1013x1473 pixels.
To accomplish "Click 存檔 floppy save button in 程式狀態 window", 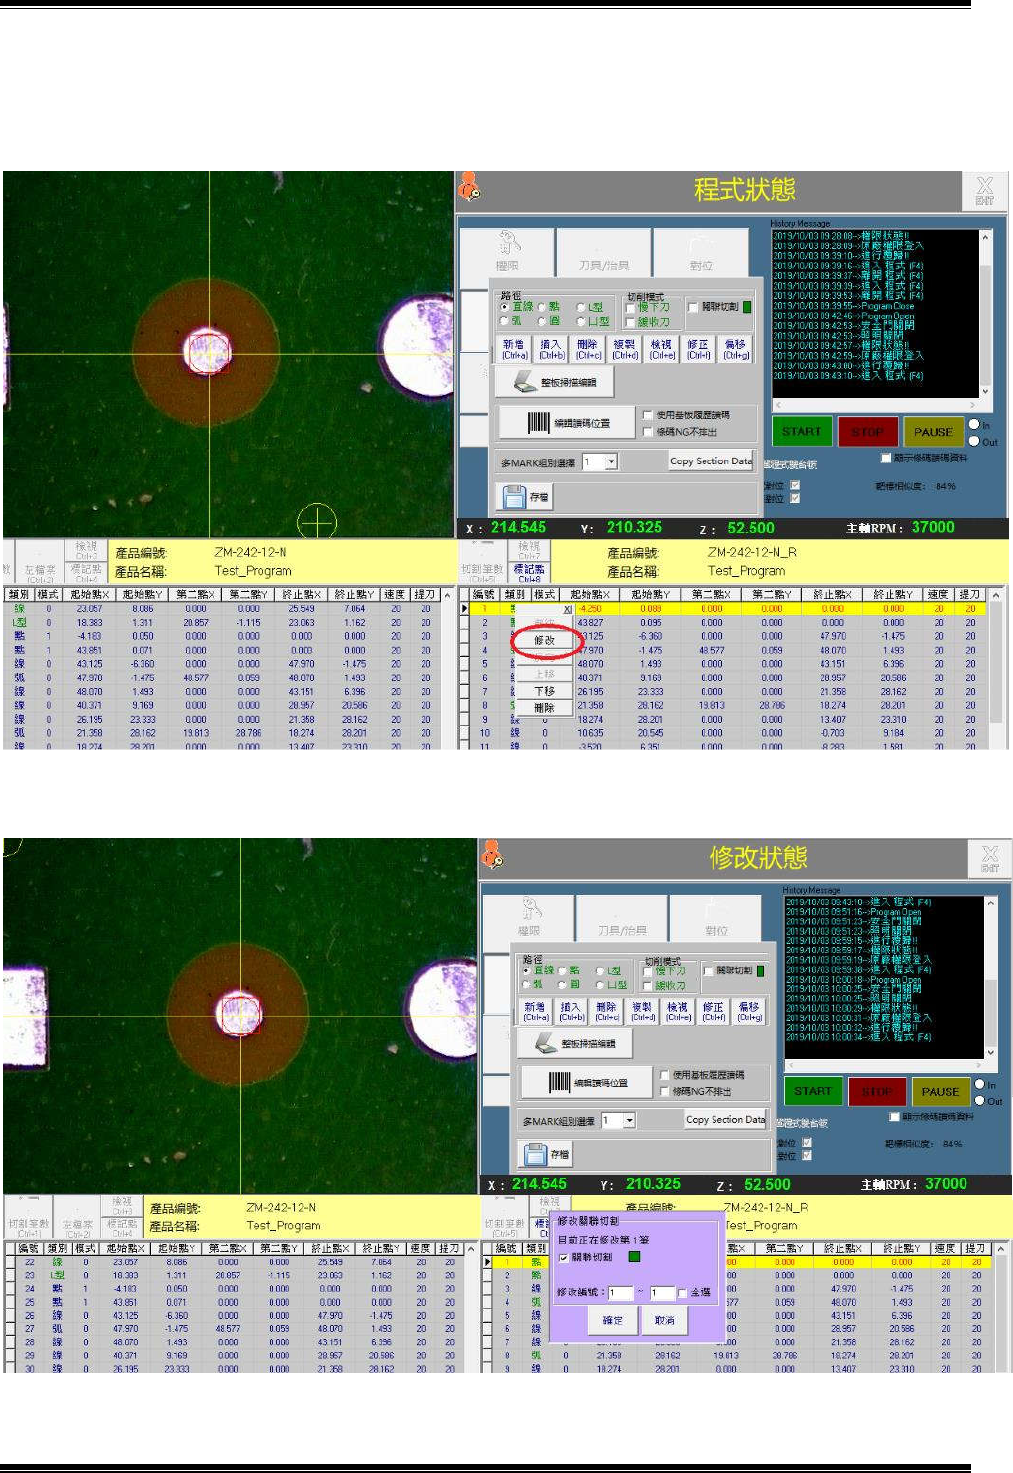I will click(x=525, y=496).
